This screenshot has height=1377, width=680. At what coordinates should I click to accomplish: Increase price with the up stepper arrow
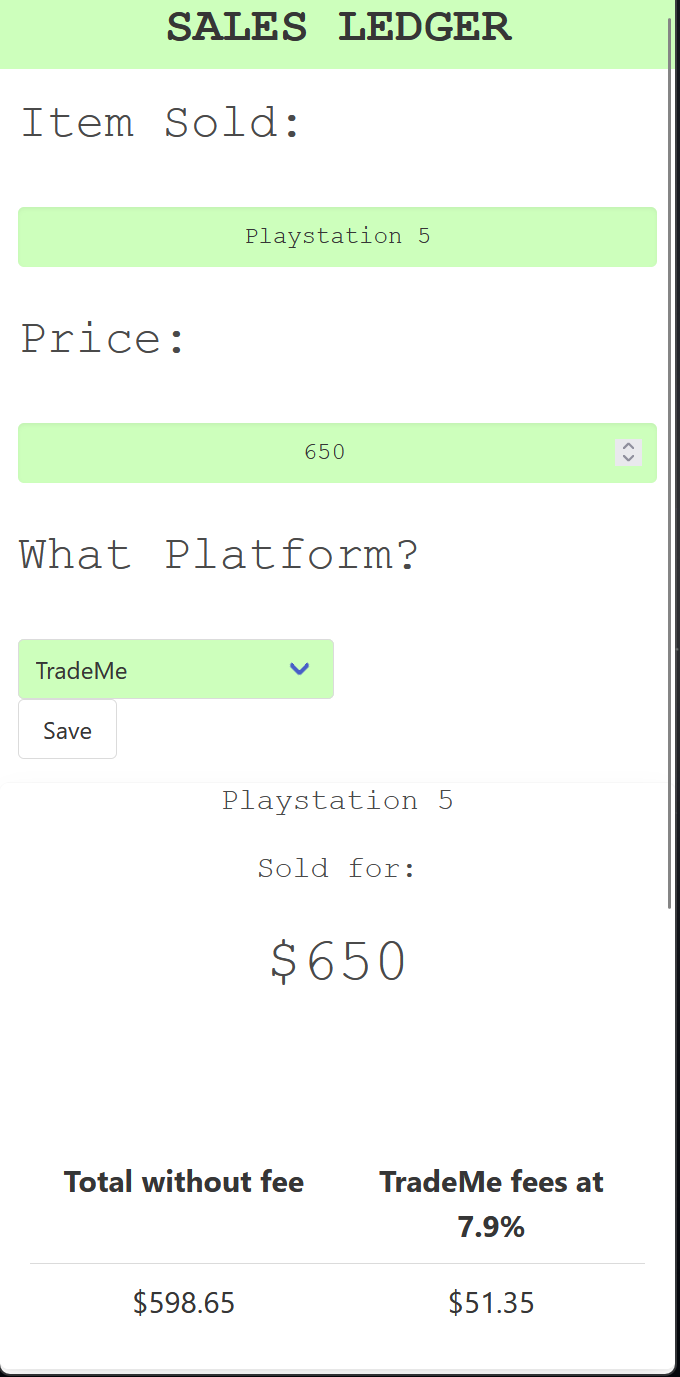click(628, 446)
